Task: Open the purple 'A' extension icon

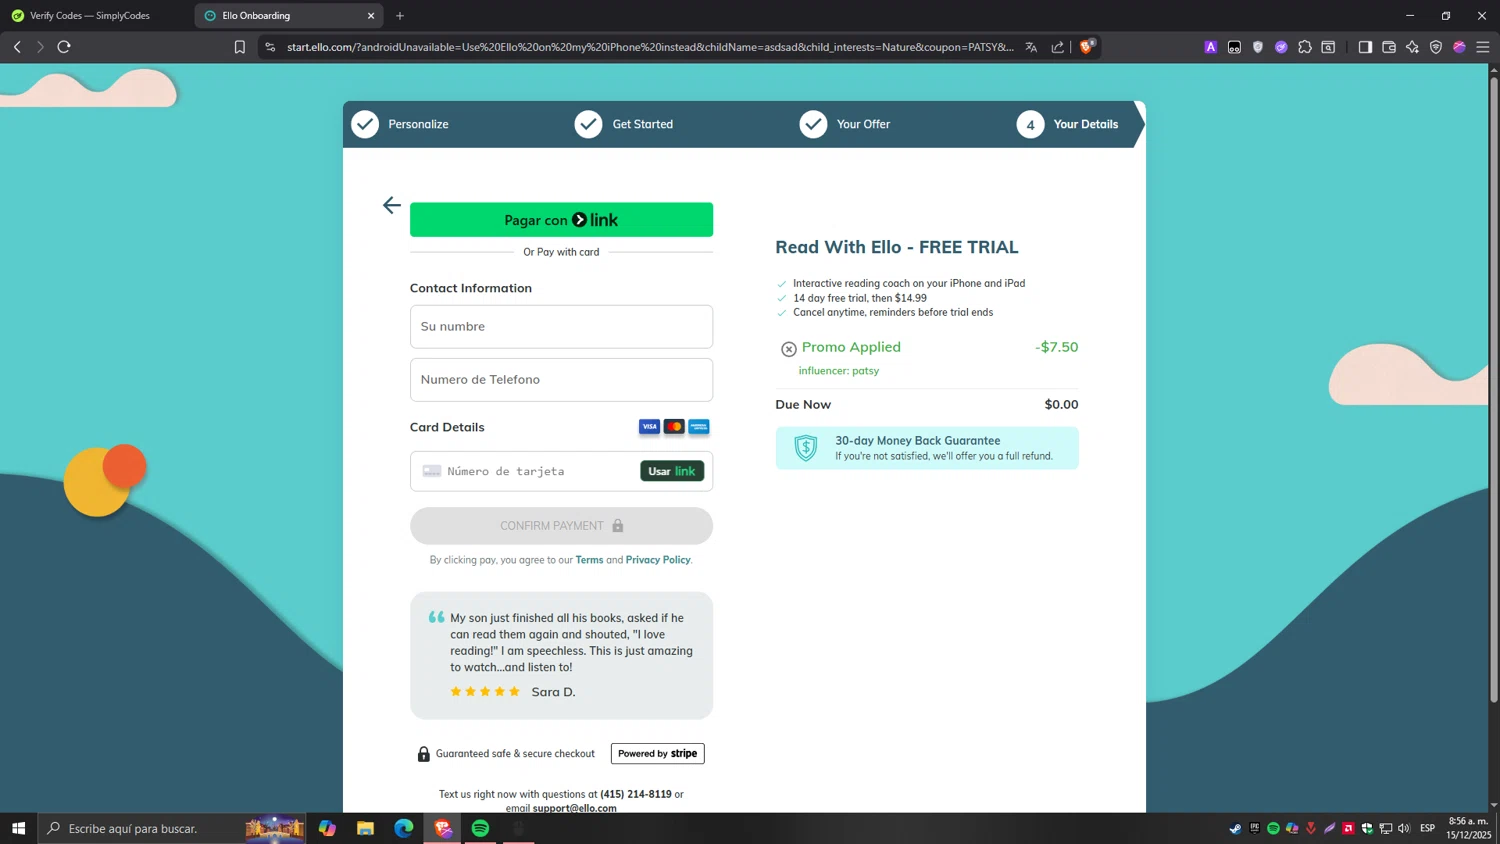Action: coord(1211,47)
